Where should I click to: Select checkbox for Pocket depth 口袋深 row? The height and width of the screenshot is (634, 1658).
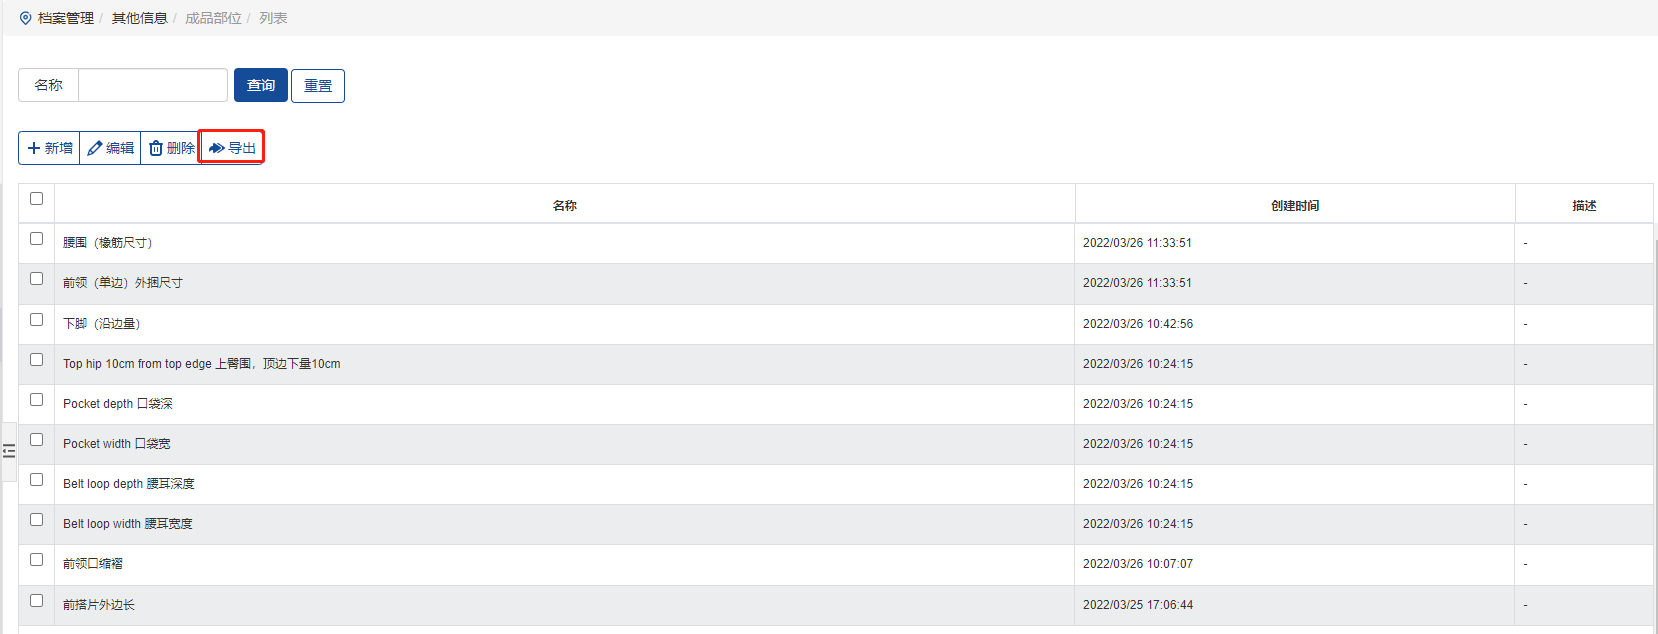coord(37,400)
